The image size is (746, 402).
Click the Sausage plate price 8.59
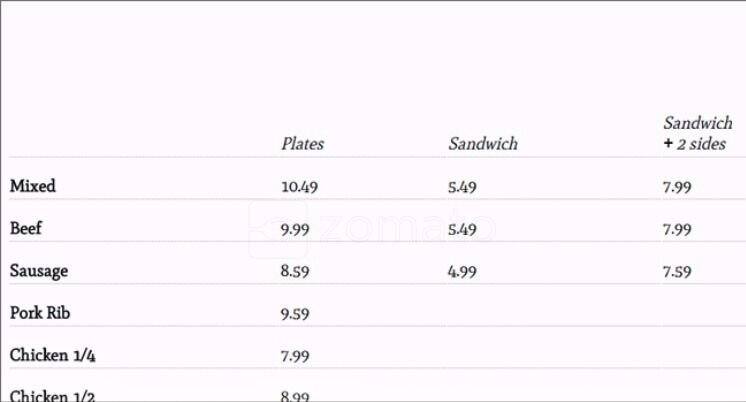(x=295, y=271)
